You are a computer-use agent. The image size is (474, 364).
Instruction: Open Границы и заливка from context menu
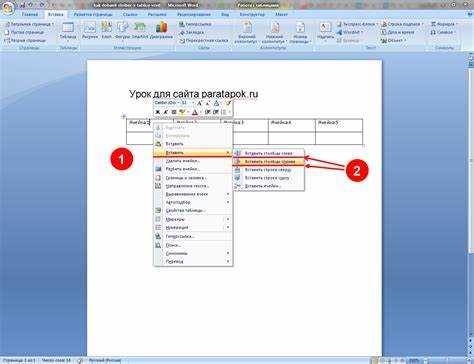point(193,178)
